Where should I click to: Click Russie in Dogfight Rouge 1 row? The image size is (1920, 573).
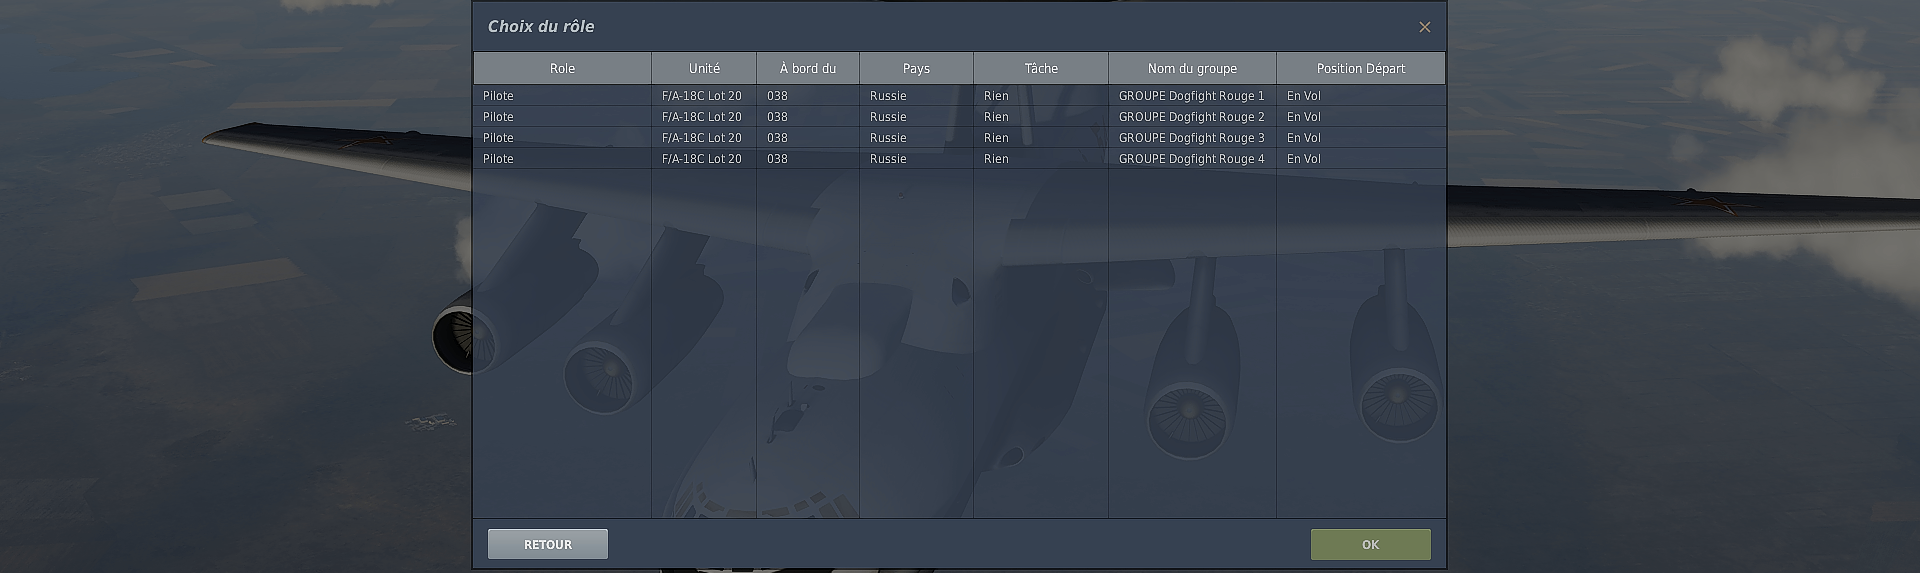pyautogui.click(x=888, y=96)
